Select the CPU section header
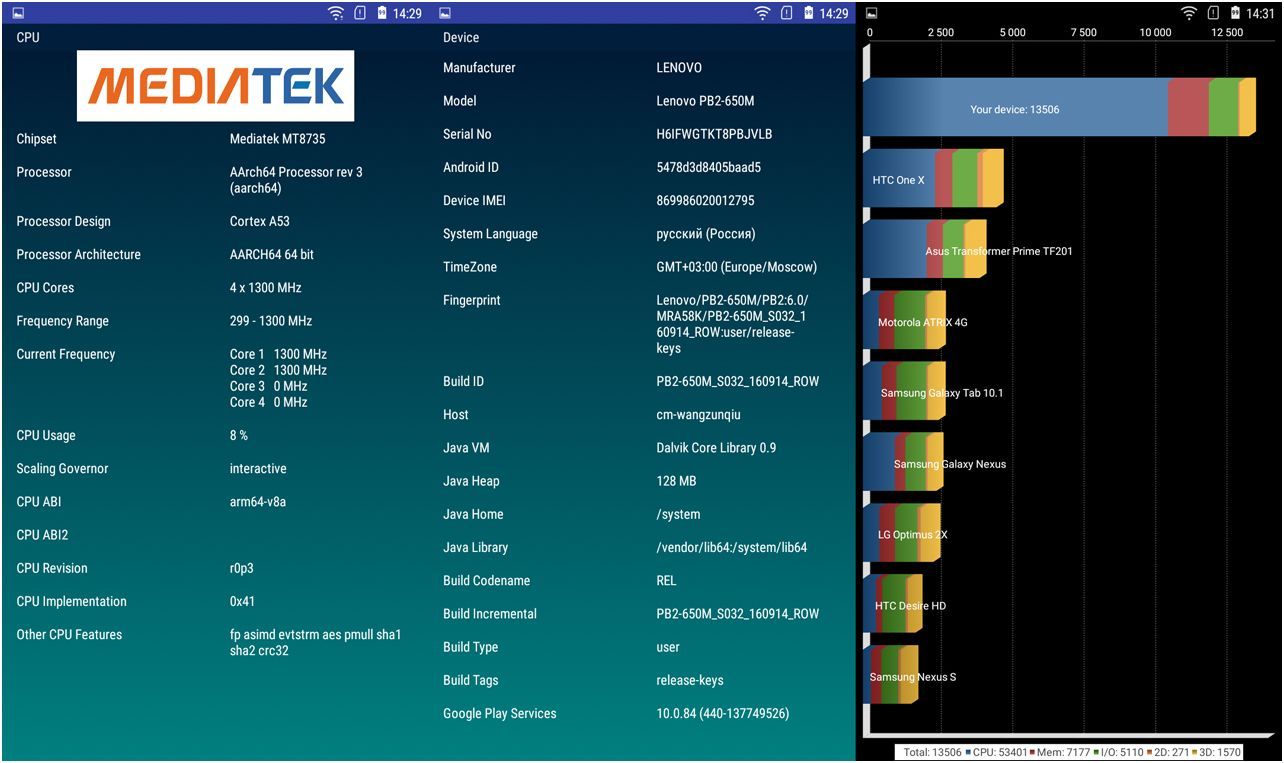1284x763 pixels. (x=28, y=38)
